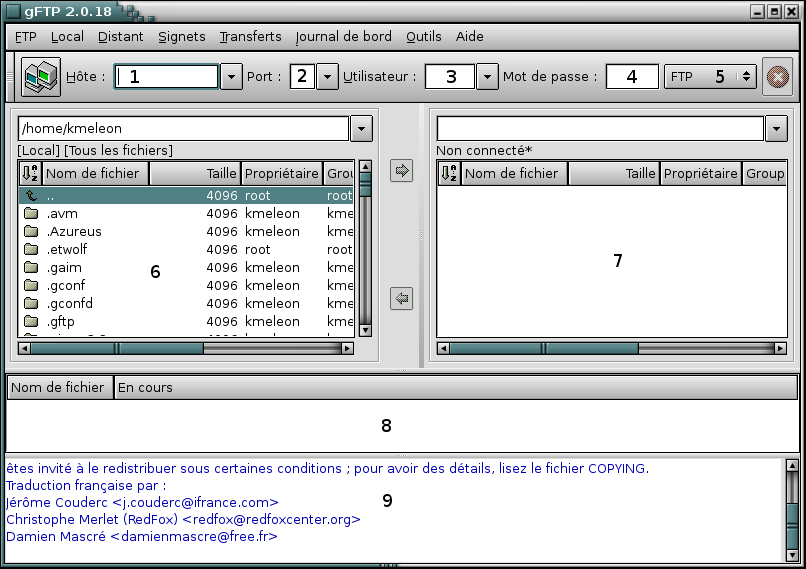Sort remote list by Propriétaire column
Viewport: 806px width, 569px height.
click(x=701, y=173)
